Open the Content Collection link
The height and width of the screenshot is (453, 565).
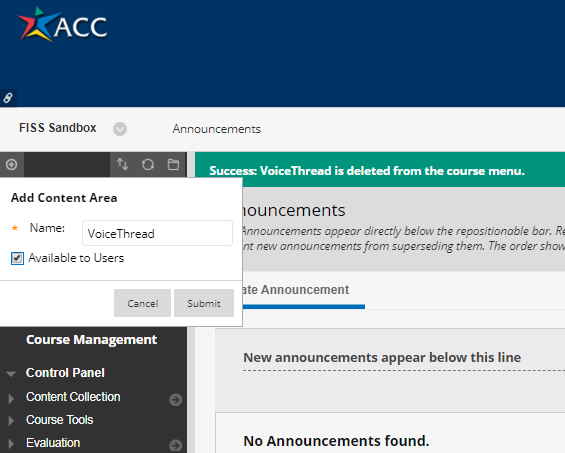click(x=73, y=397)
